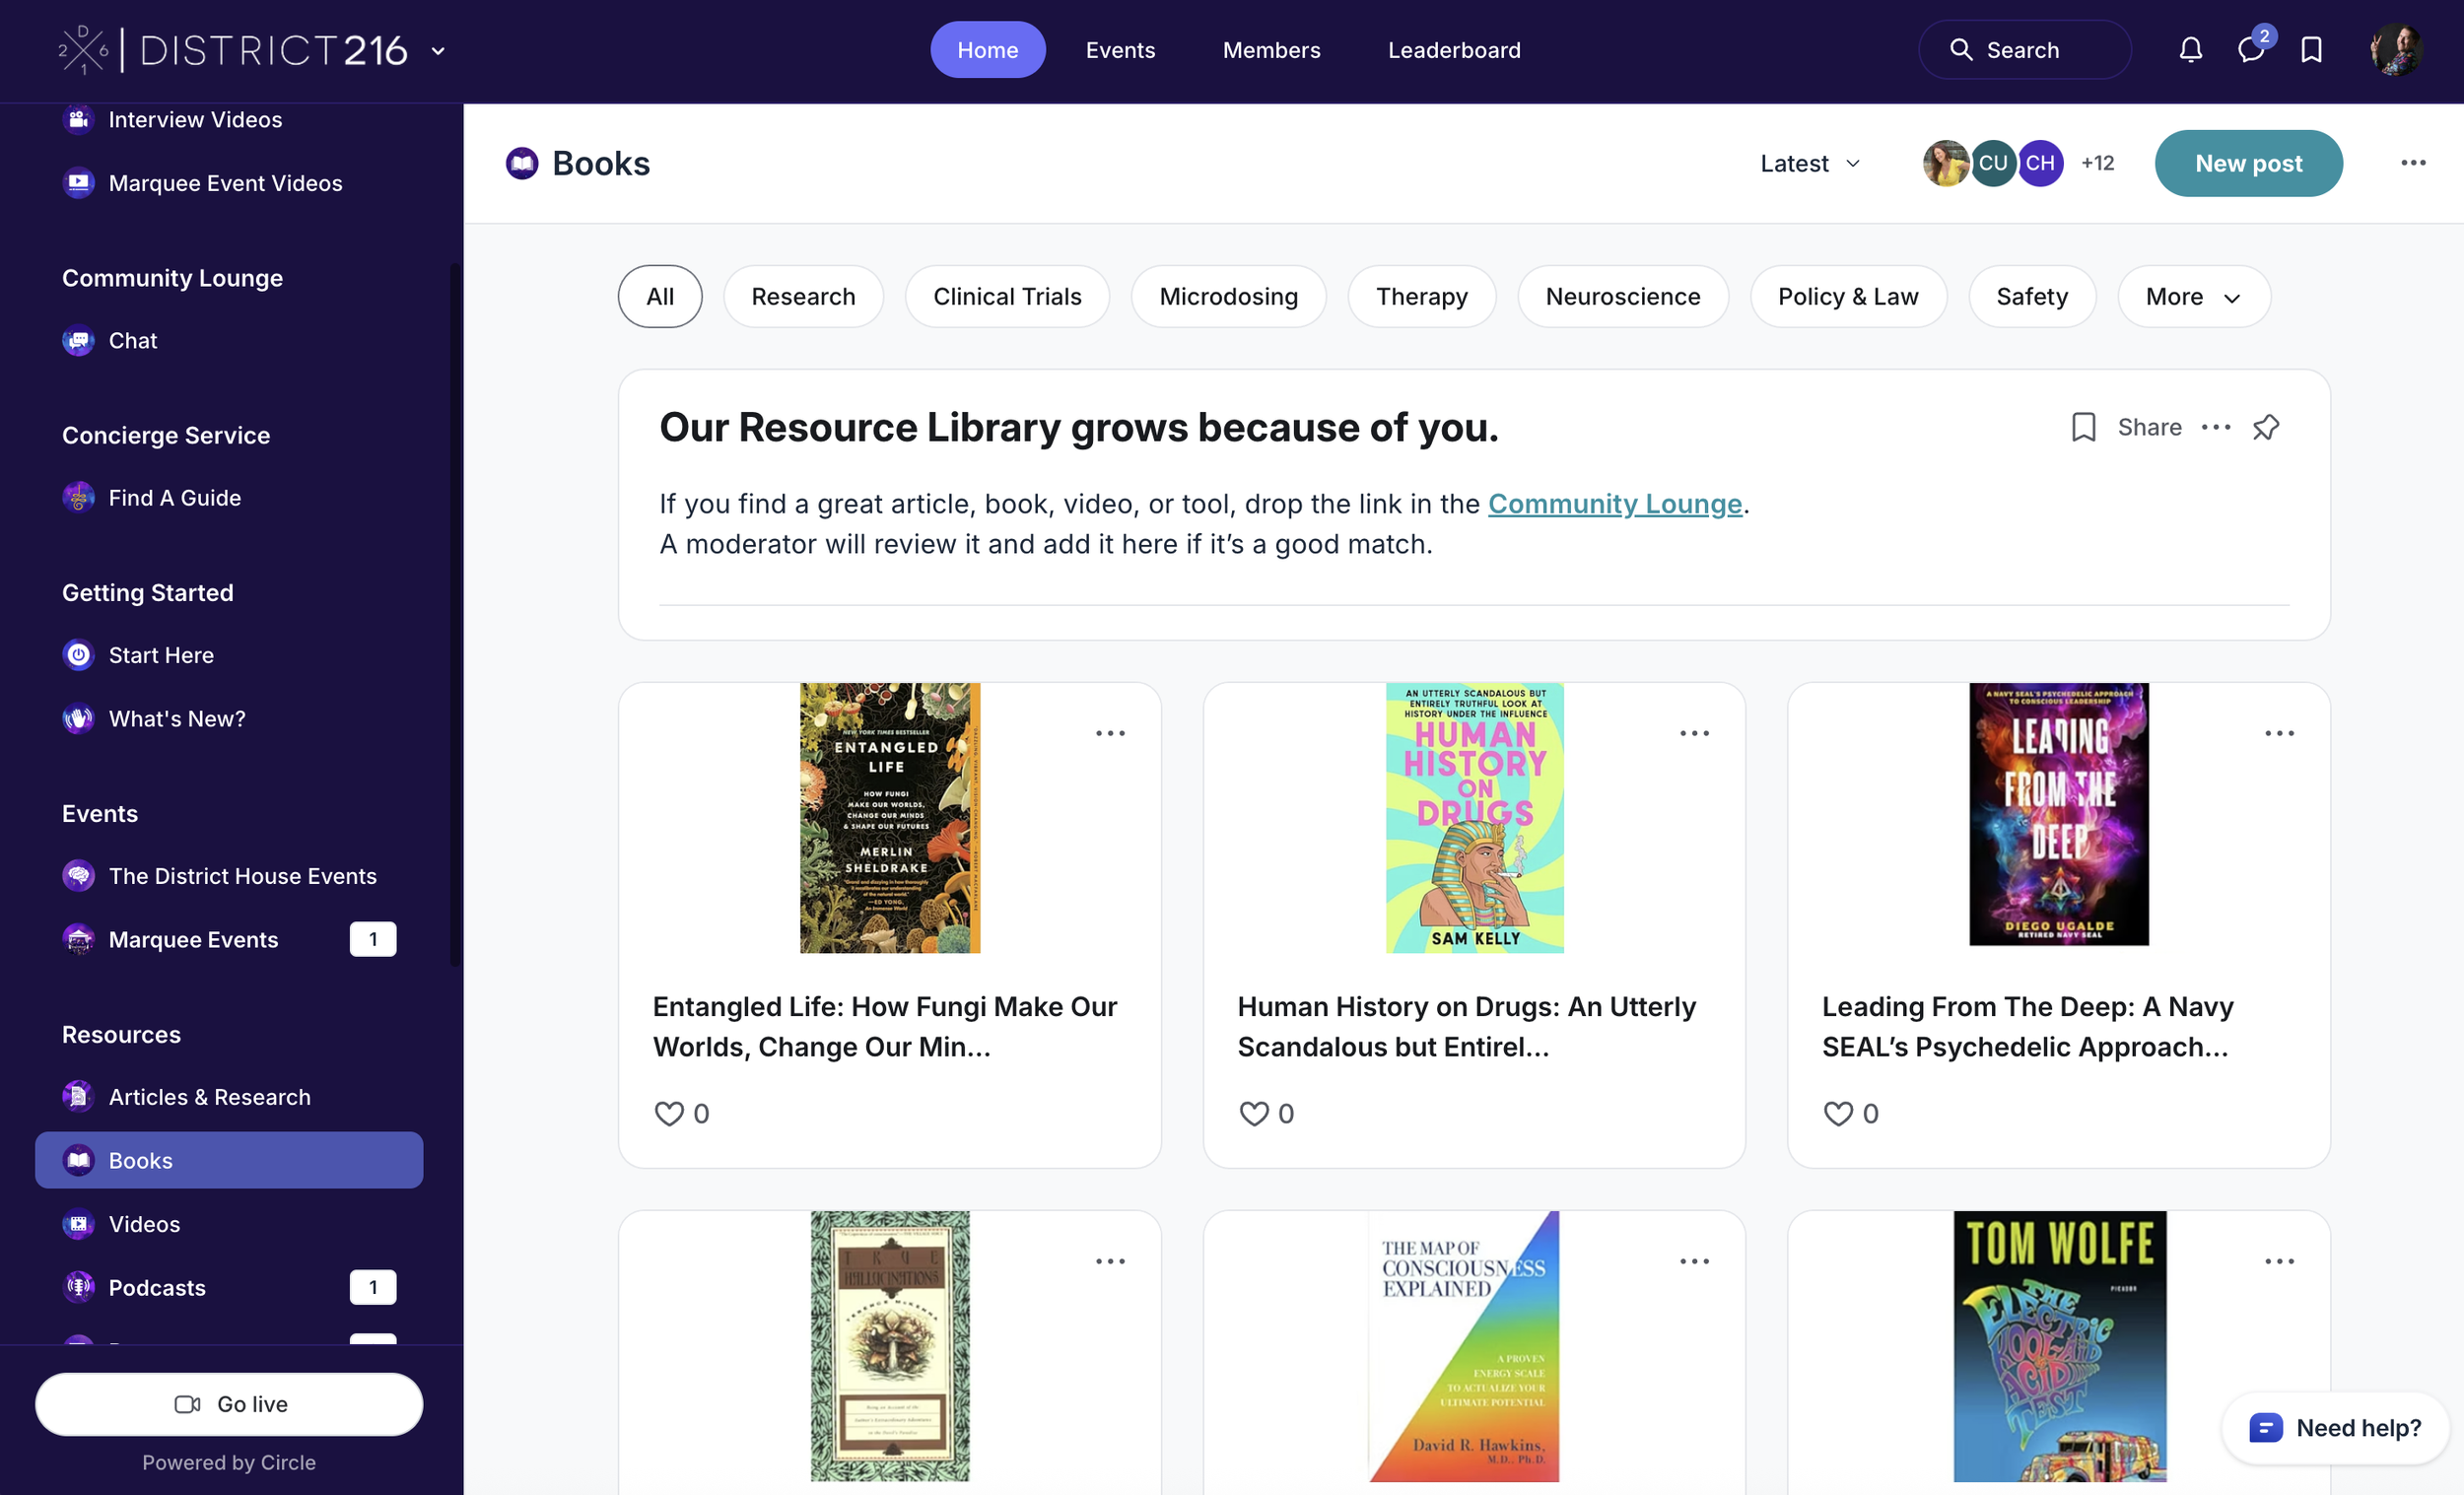The width and height of the screenshot is (2464, 1495).
Task: Open the Leading From The Deep cover
Action: click(2059, 814)
